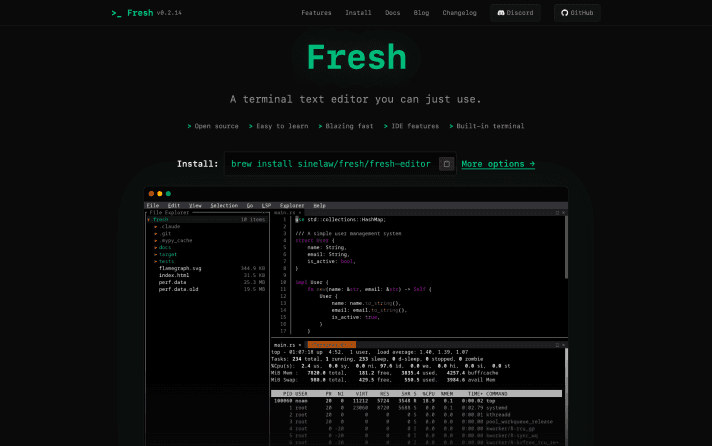Image resolution: width=712 pixels, height=446 pixels.
Task: Click the main.rs tab in upper pane
Action: pyautogui.click(x=284, y=213)
